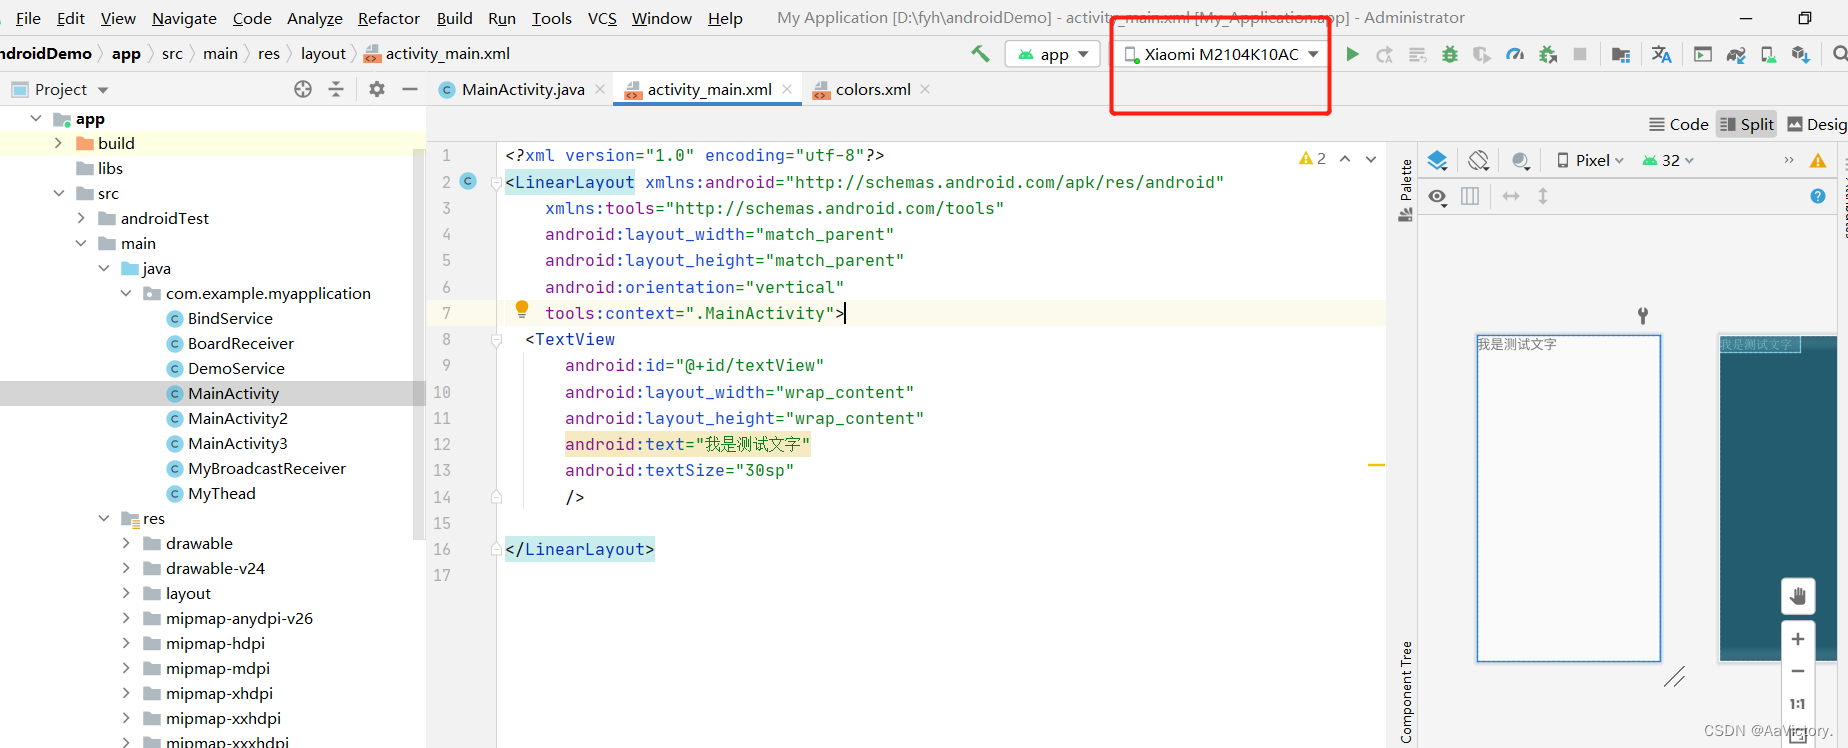Close the activity_main.xml tab
Image resolution: width=1848 pixels, height=748 pixels.
pyautogui.click(x=787, y=89)
